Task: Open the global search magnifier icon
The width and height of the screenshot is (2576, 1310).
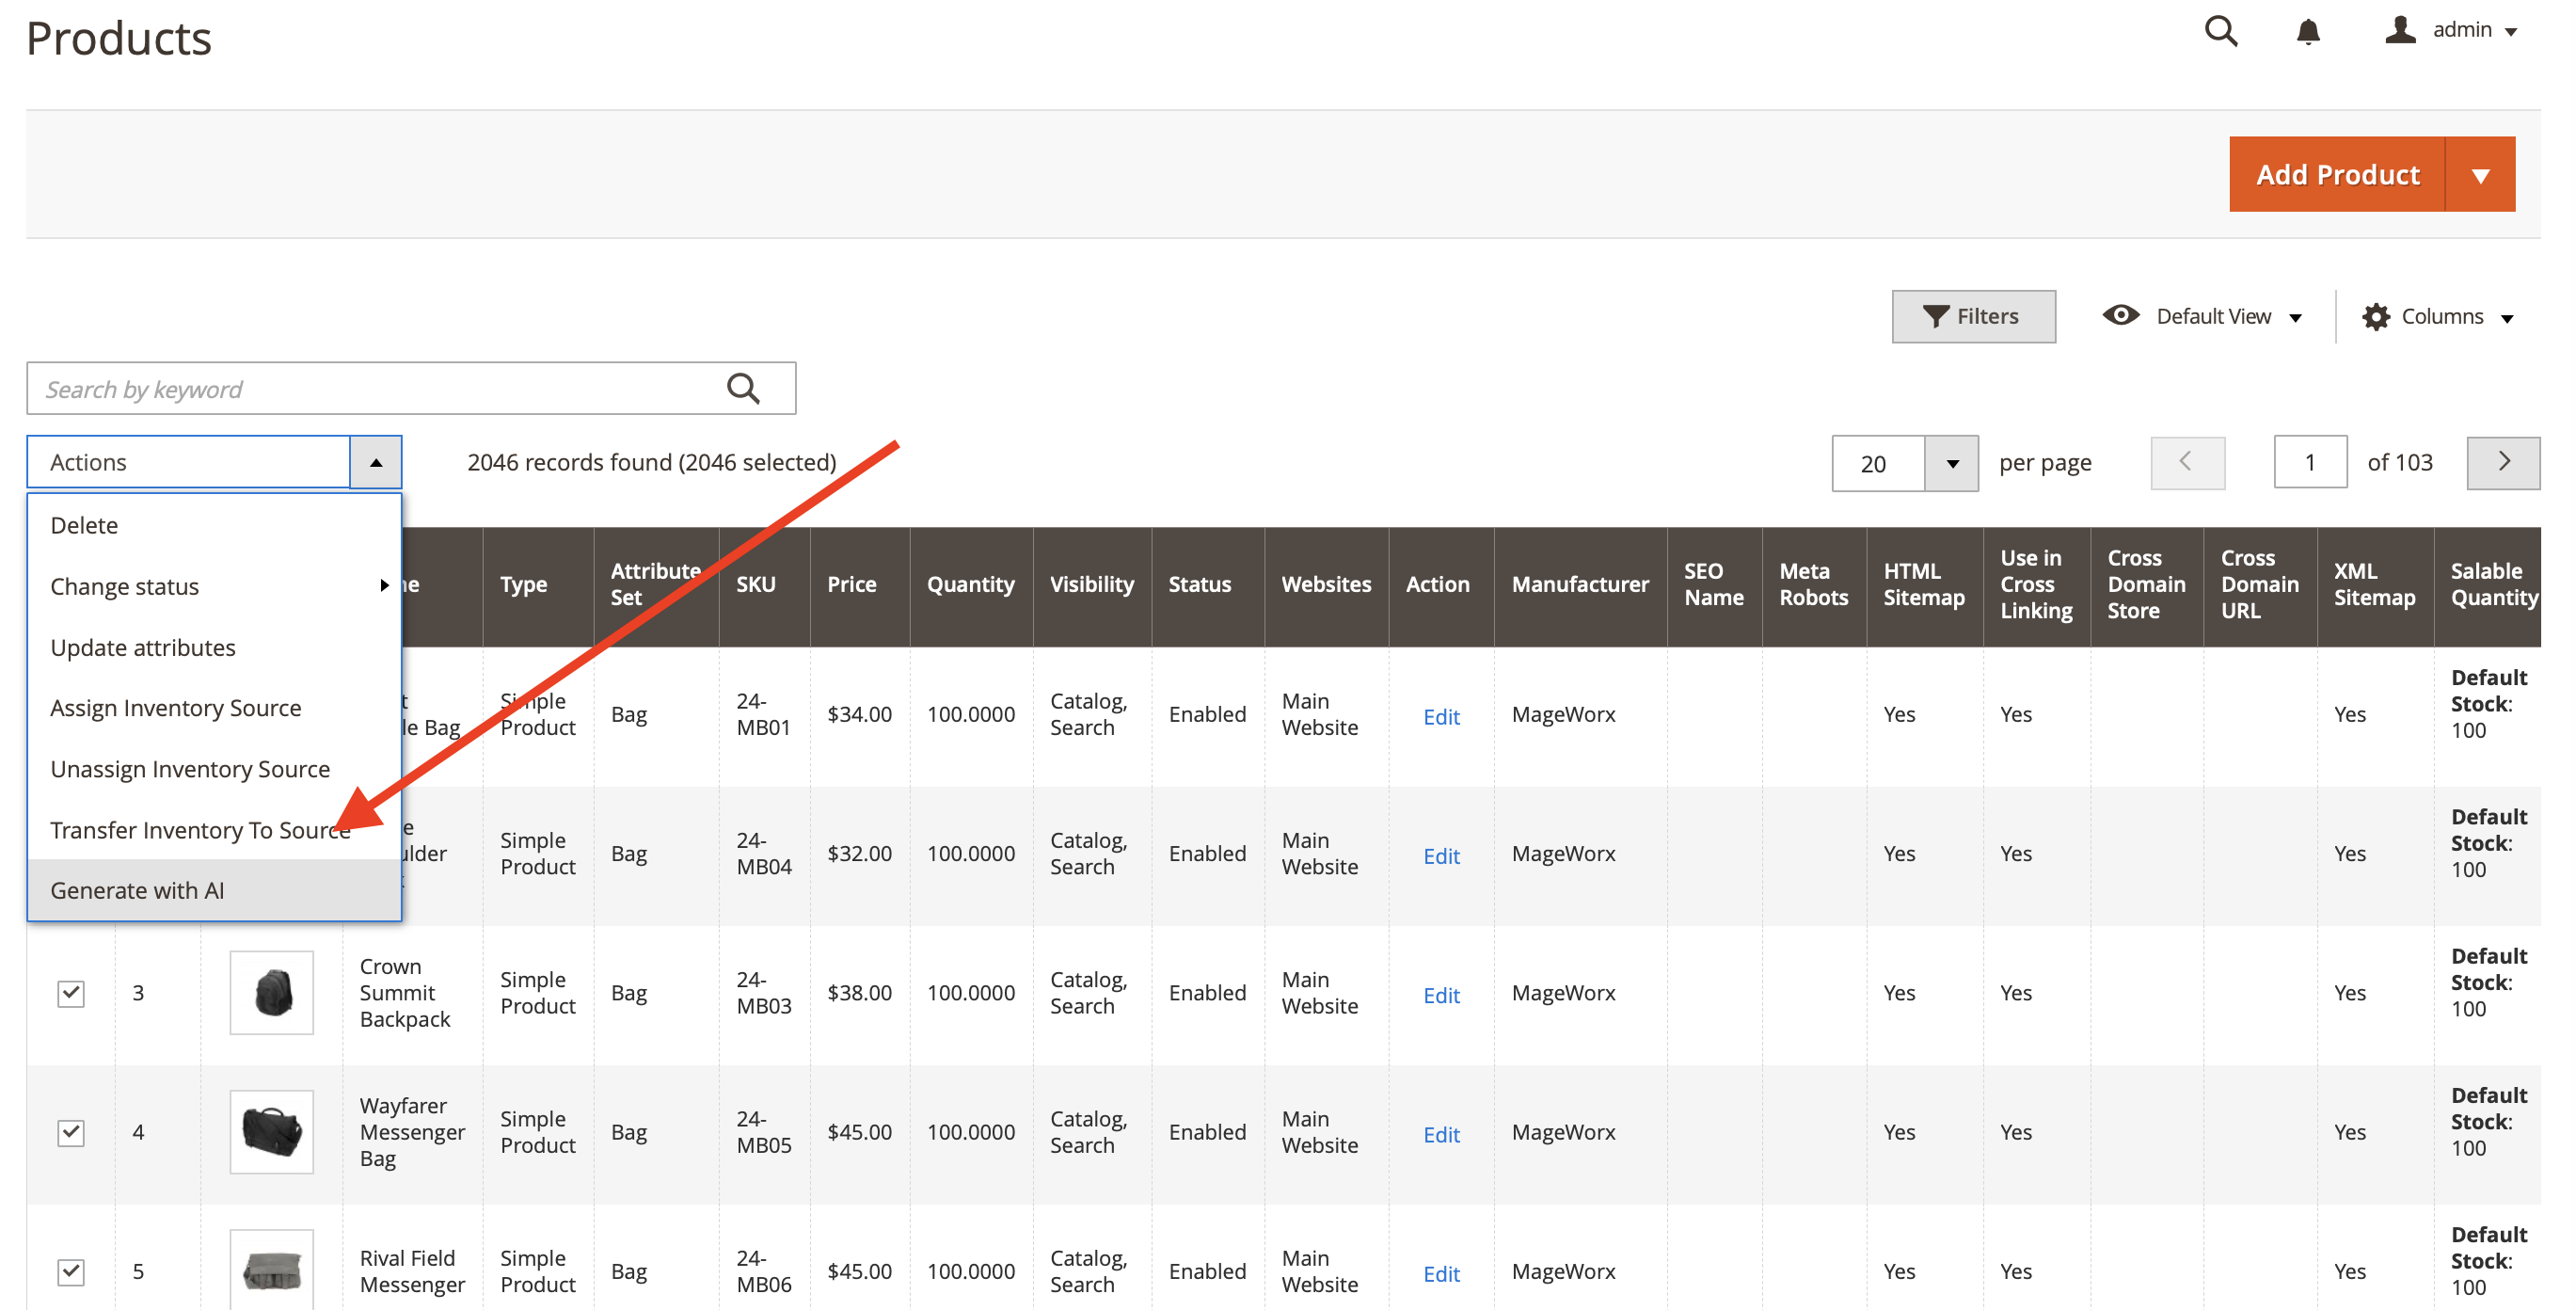Action: click(2220, 31)
